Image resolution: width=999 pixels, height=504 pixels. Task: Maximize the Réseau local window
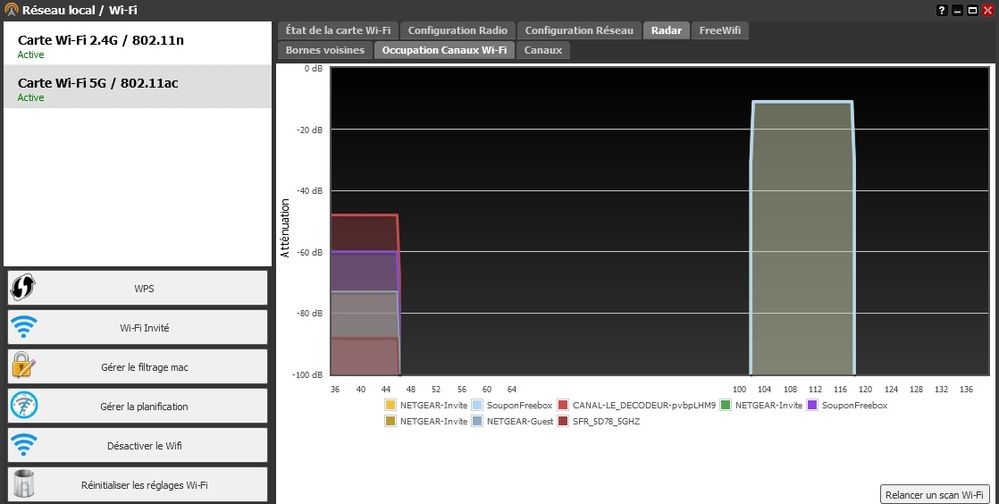click(x=972, y=10)
